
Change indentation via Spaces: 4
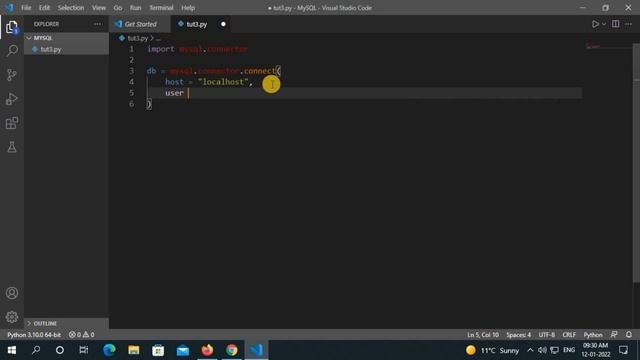tap(518, 335)
